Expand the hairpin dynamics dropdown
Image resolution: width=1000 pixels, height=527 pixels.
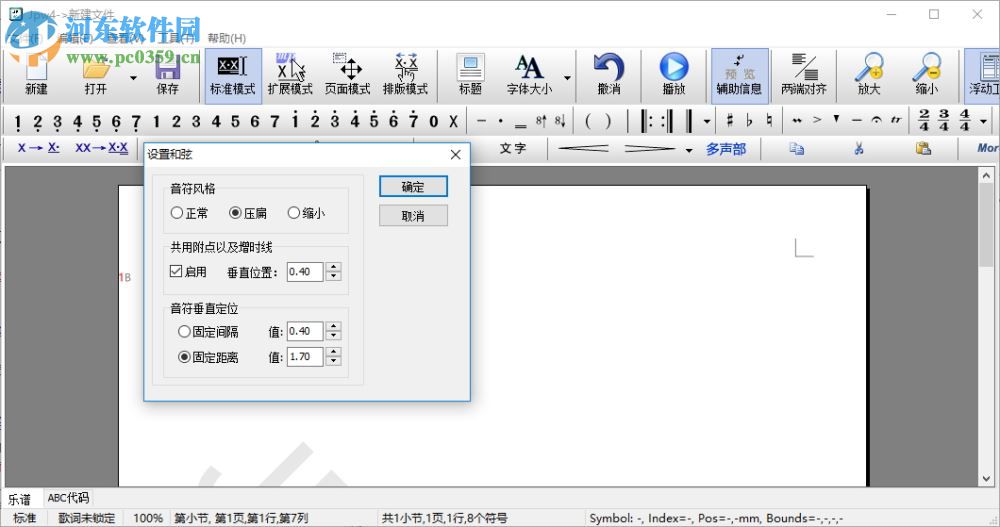689,150
